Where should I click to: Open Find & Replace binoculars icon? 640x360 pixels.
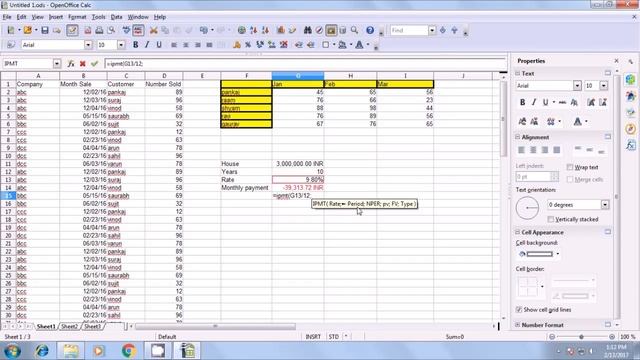click(308, 31)
